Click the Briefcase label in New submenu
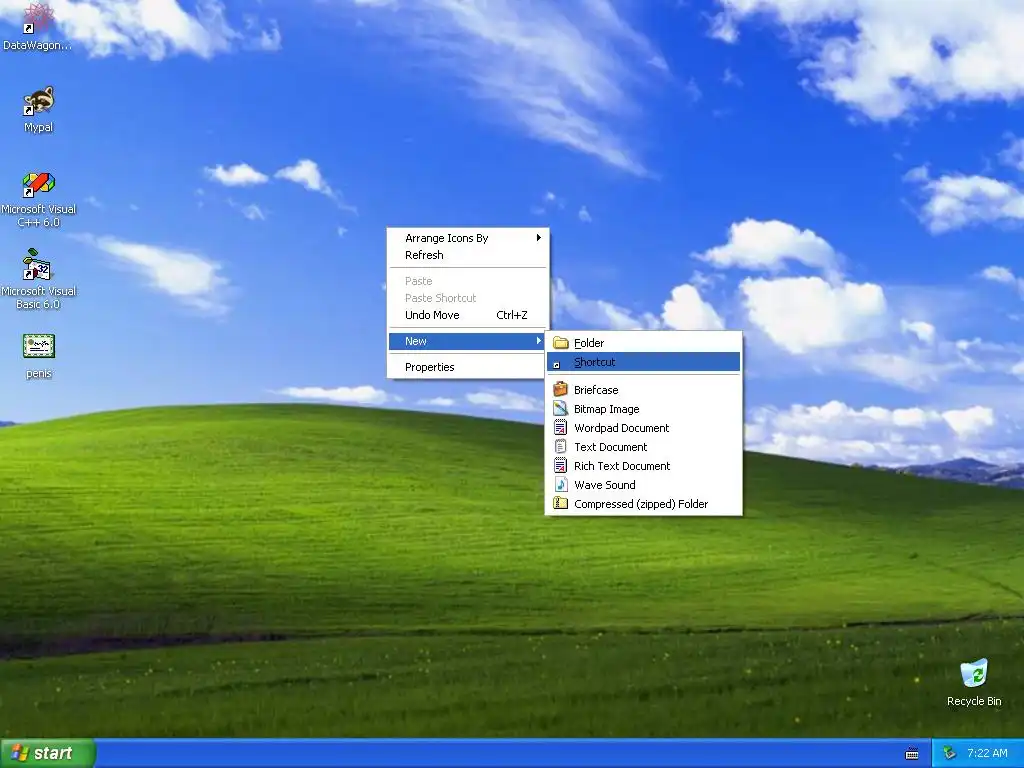The width and height of the screenshot is (1024, 768). click(596, 390)
